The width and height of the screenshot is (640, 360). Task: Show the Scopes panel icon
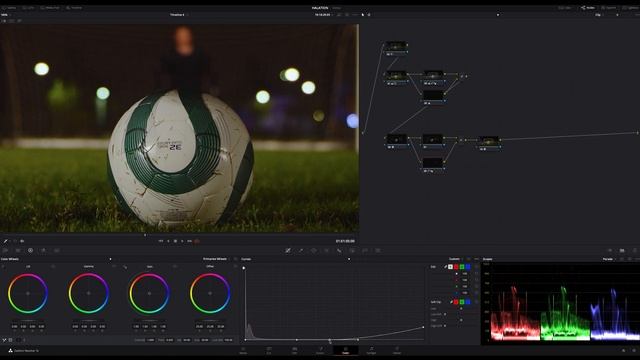tap(622, 250)
